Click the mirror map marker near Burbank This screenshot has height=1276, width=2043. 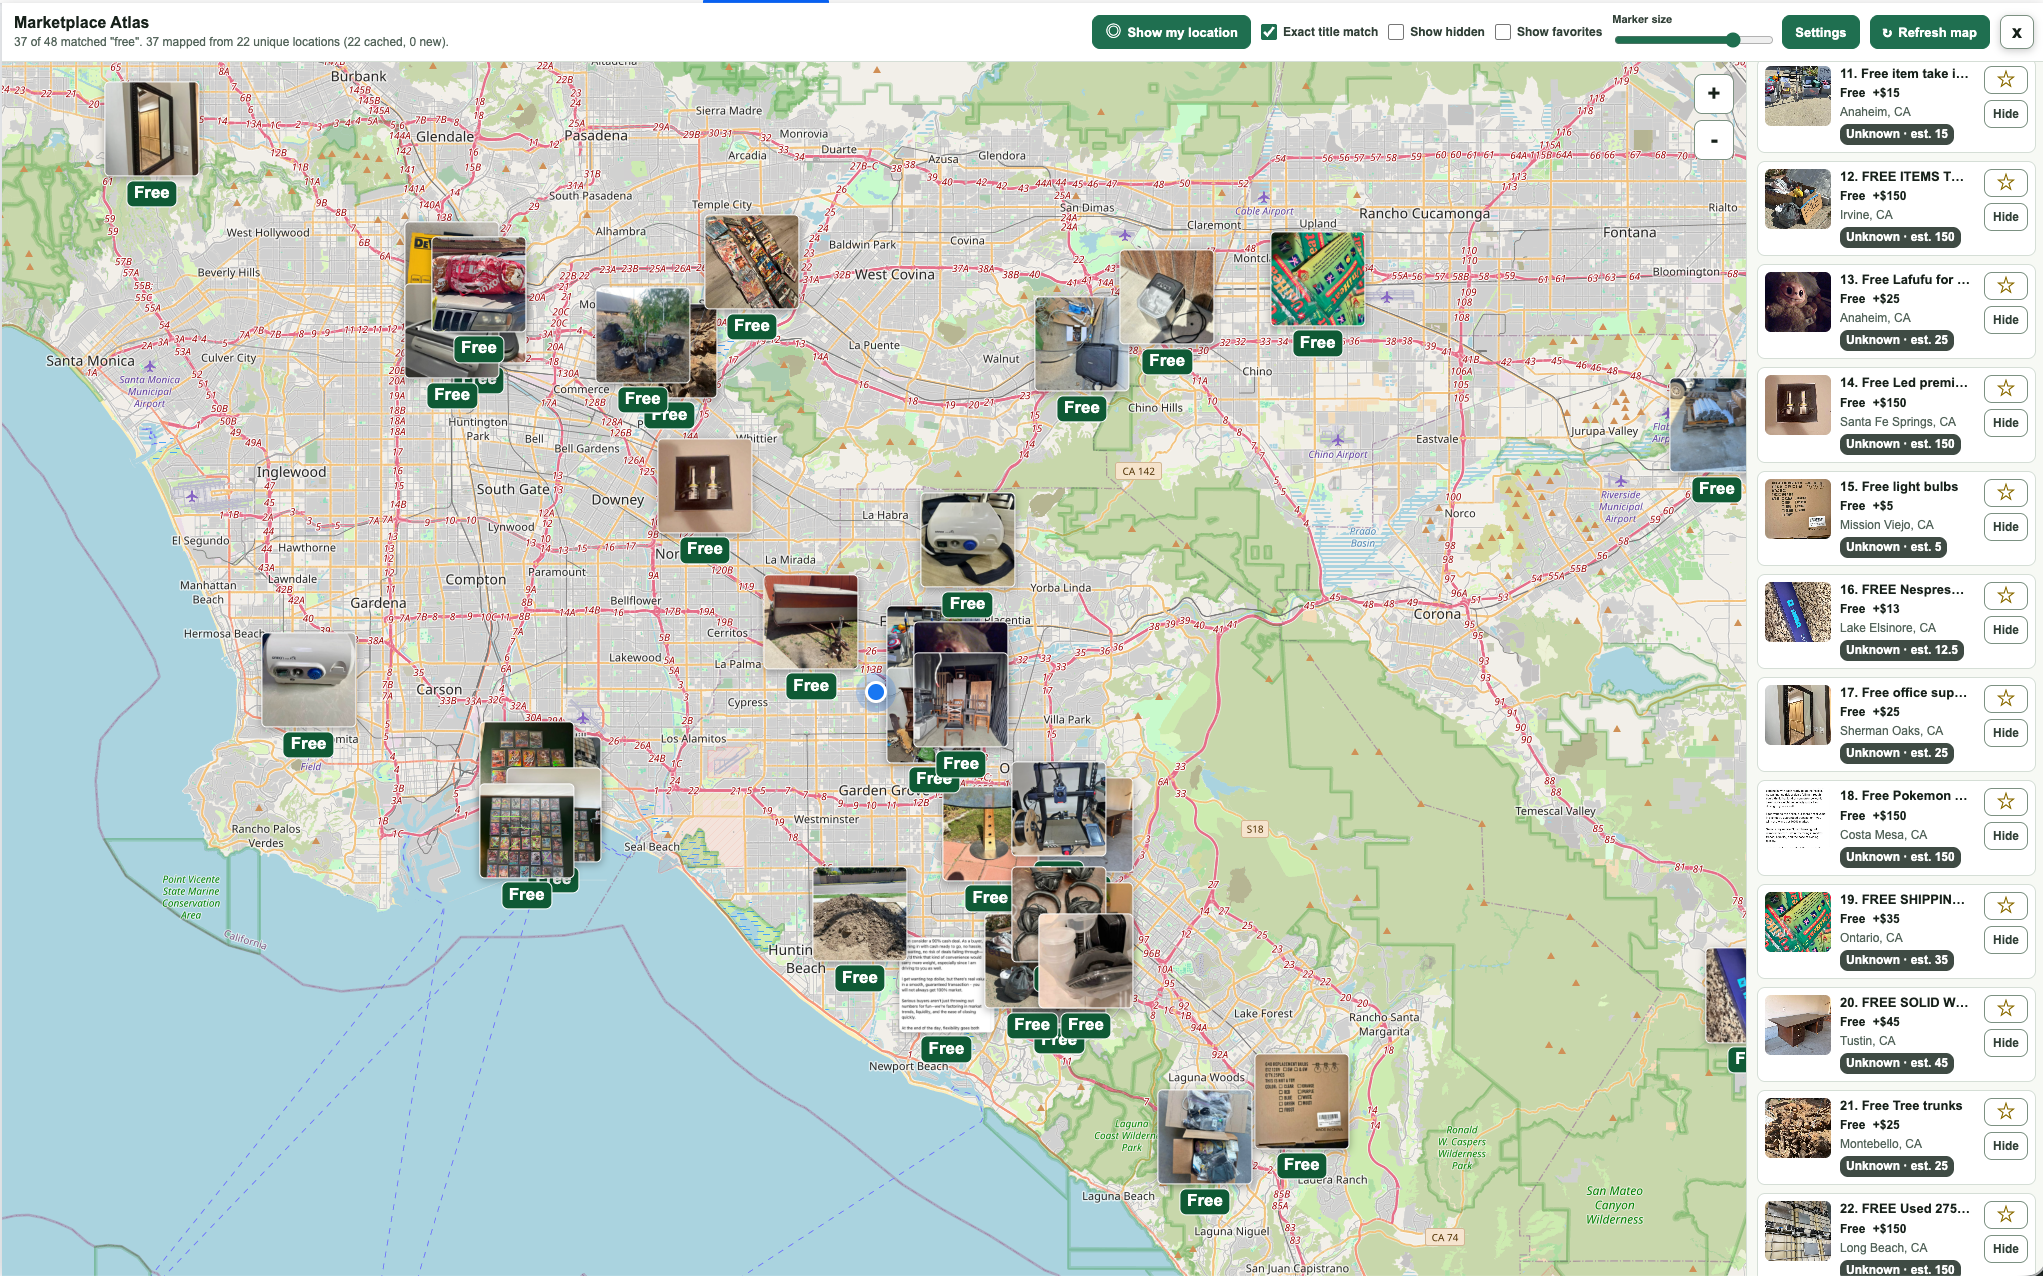coord(152,129)
